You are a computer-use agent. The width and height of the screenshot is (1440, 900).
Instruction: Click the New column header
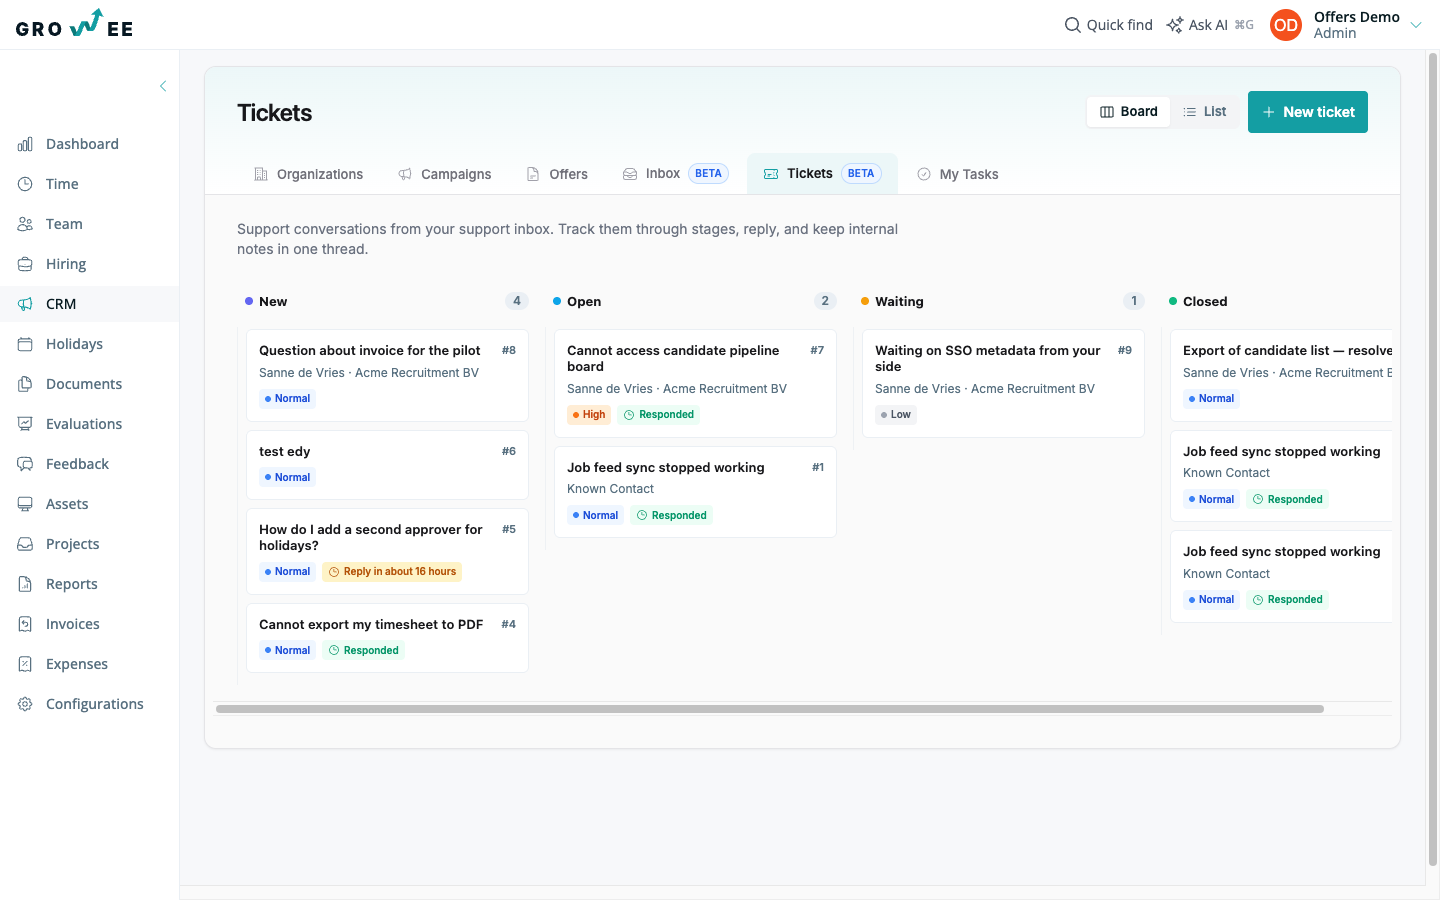pyautogui.click(x=273, y=302)
